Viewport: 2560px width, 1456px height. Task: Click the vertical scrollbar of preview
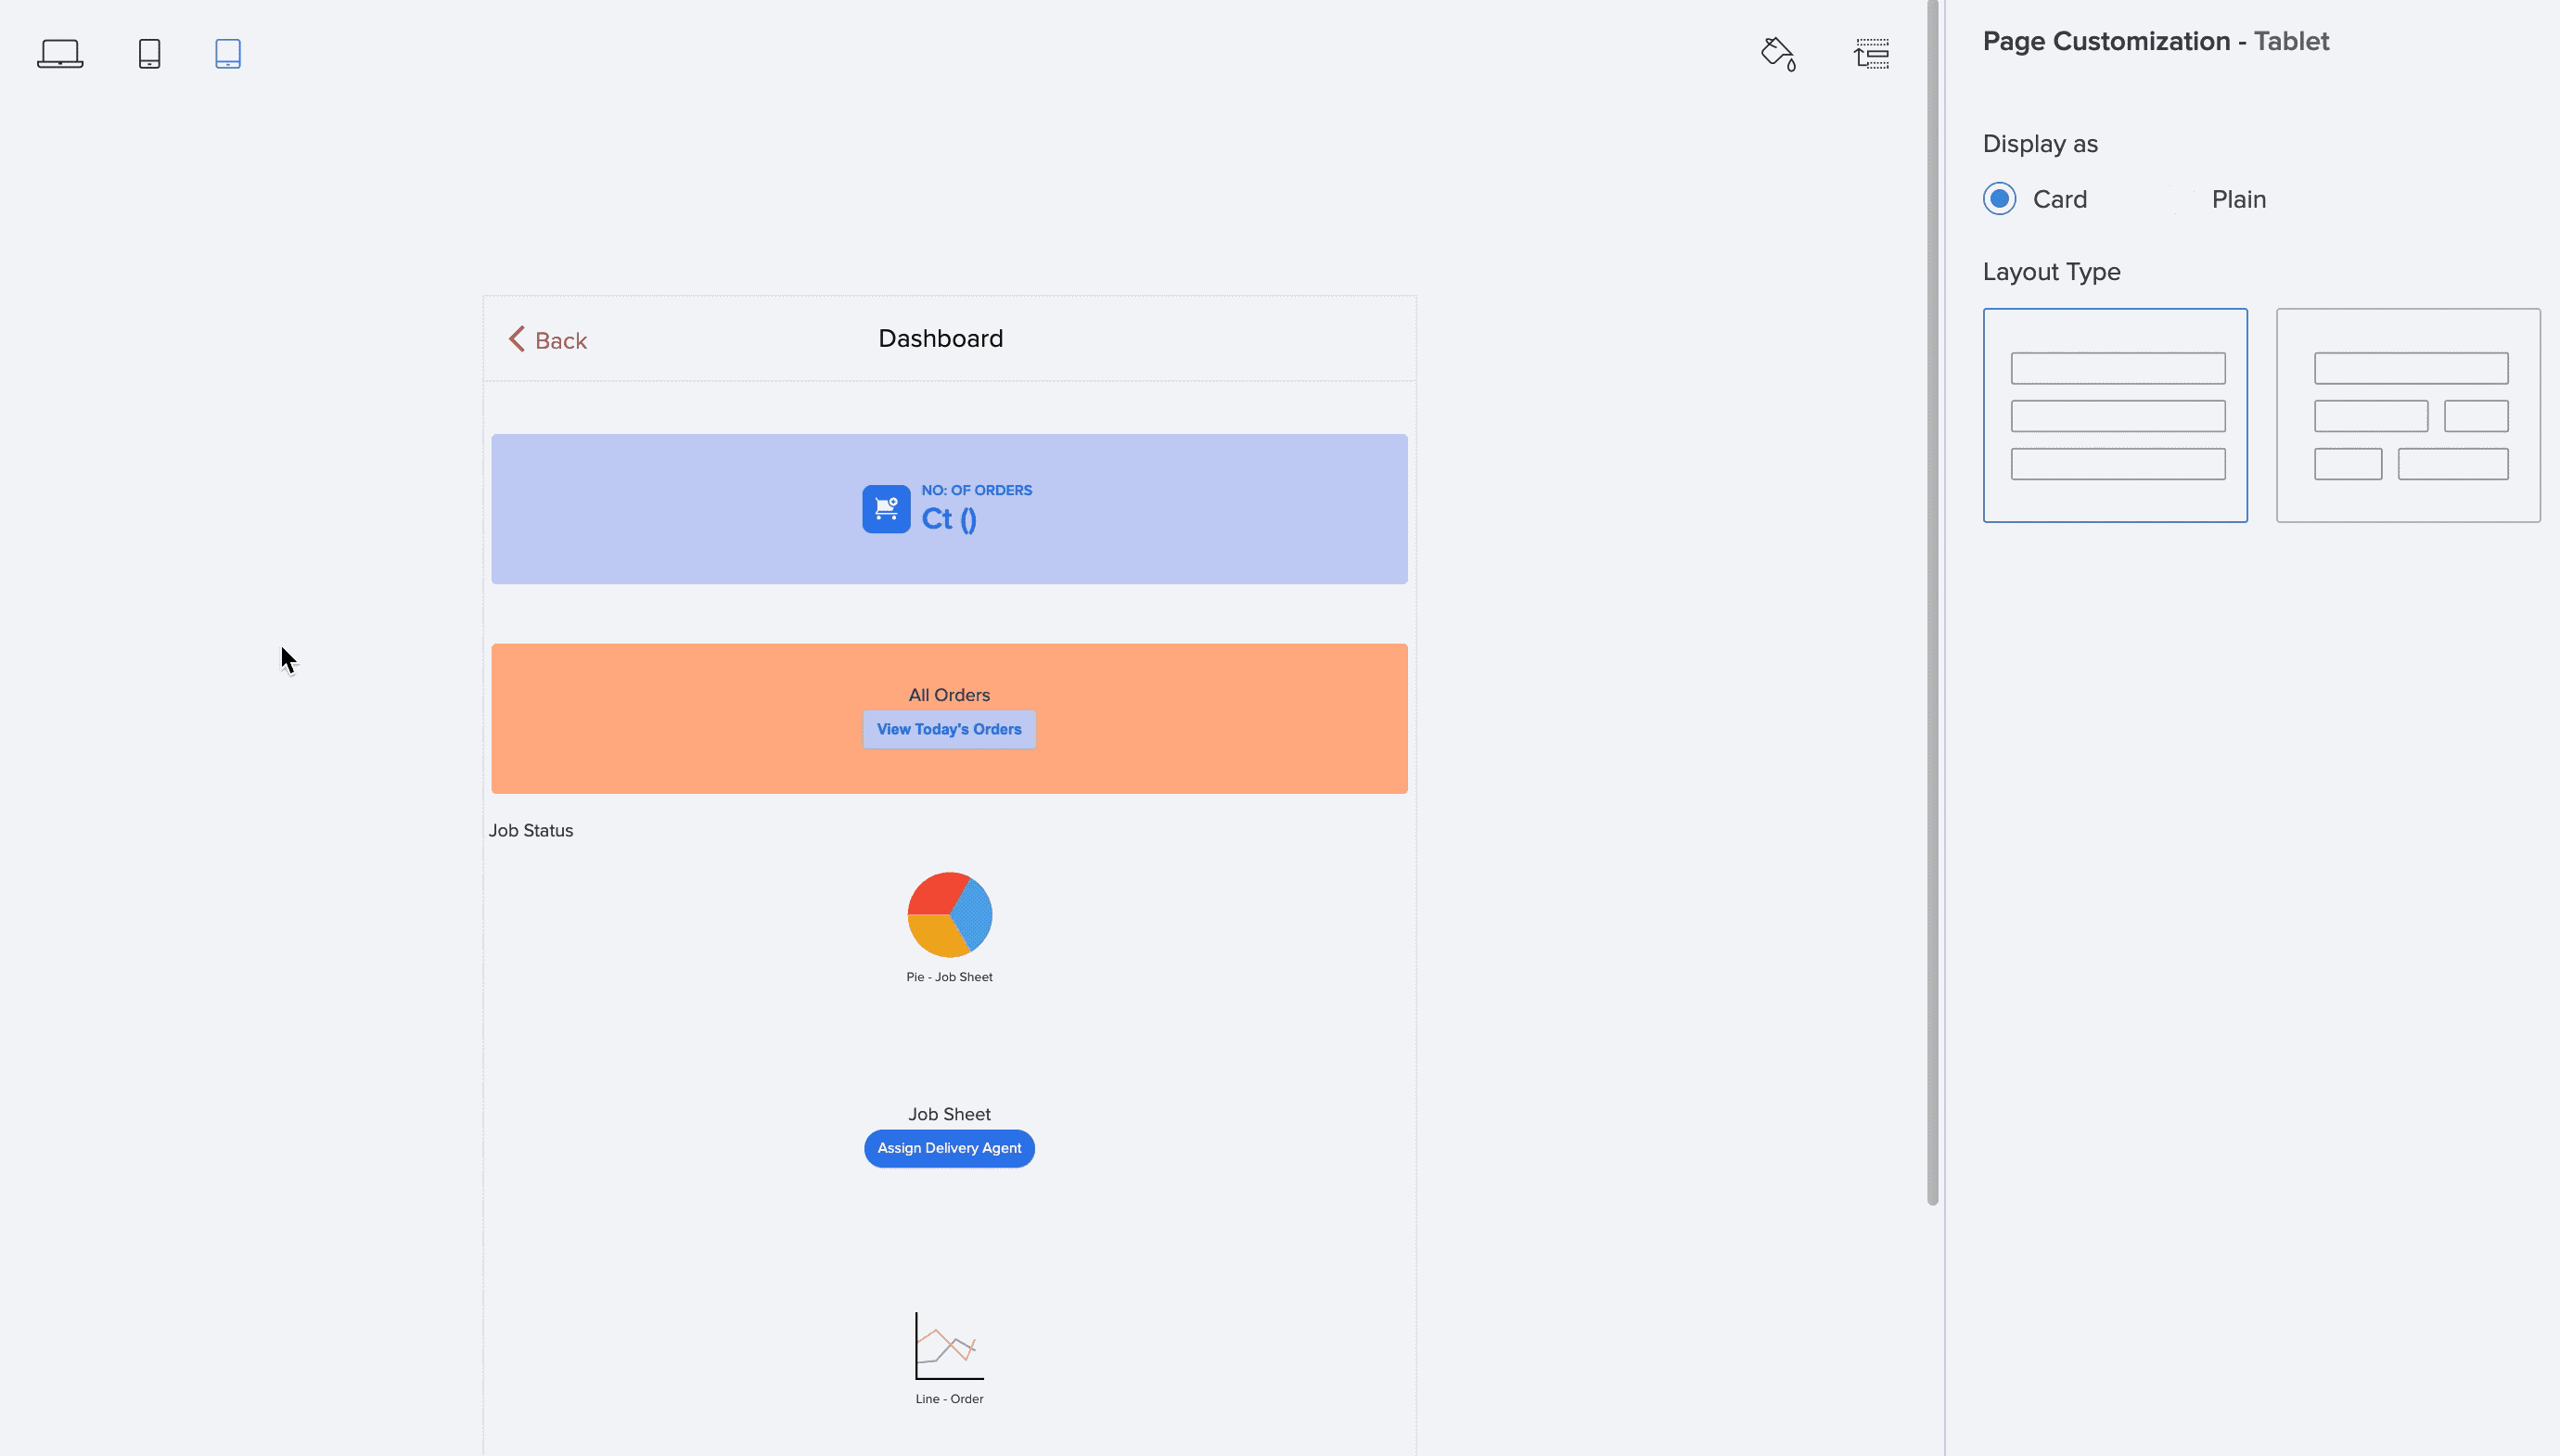[1932, 600]
